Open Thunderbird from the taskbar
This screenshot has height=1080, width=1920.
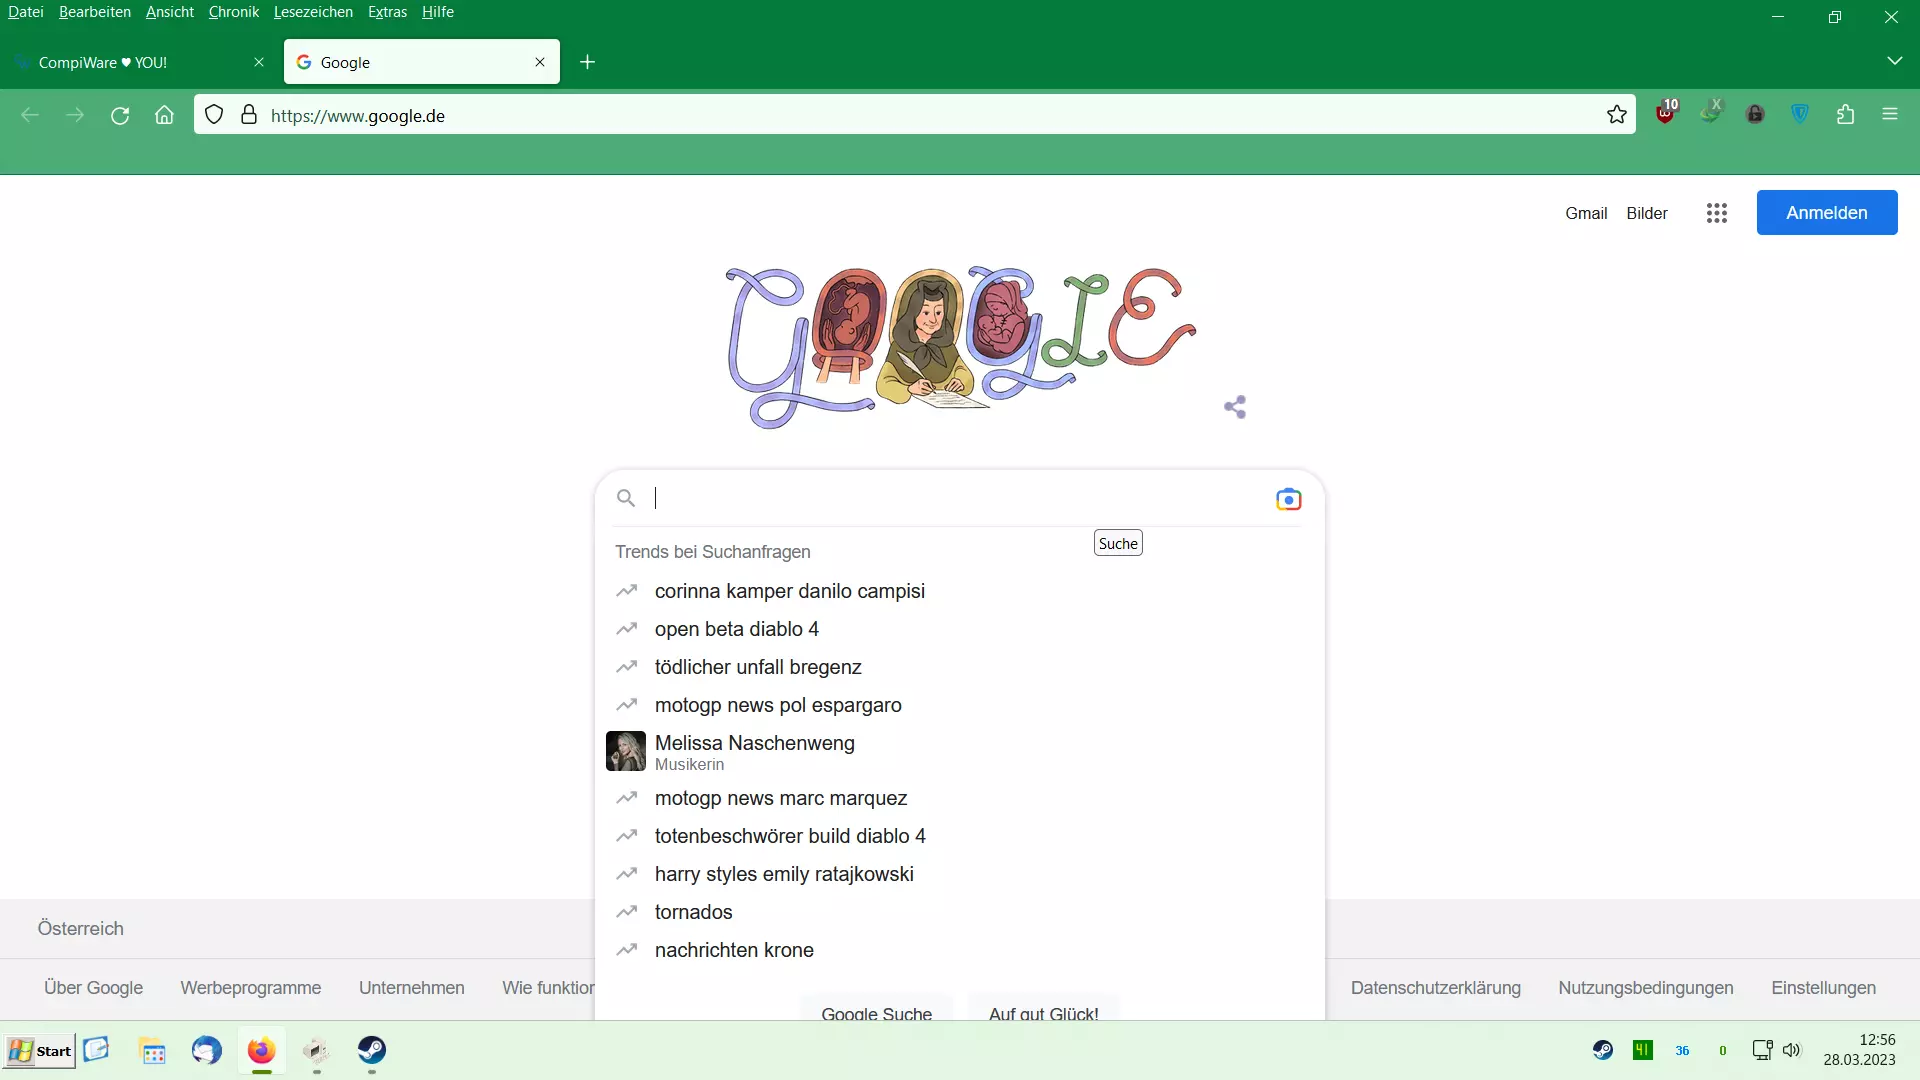(x=207, y=1050)
